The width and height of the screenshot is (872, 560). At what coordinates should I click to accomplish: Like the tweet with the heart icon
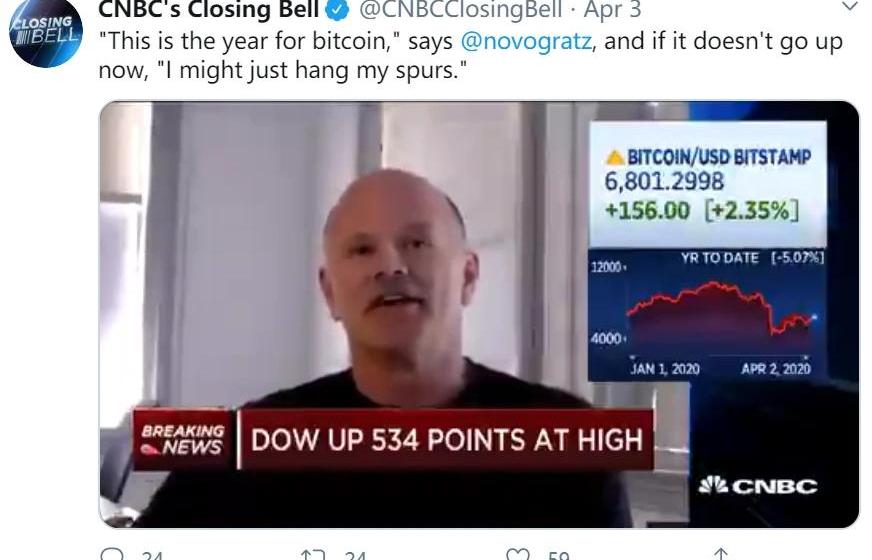coord(518,555)
